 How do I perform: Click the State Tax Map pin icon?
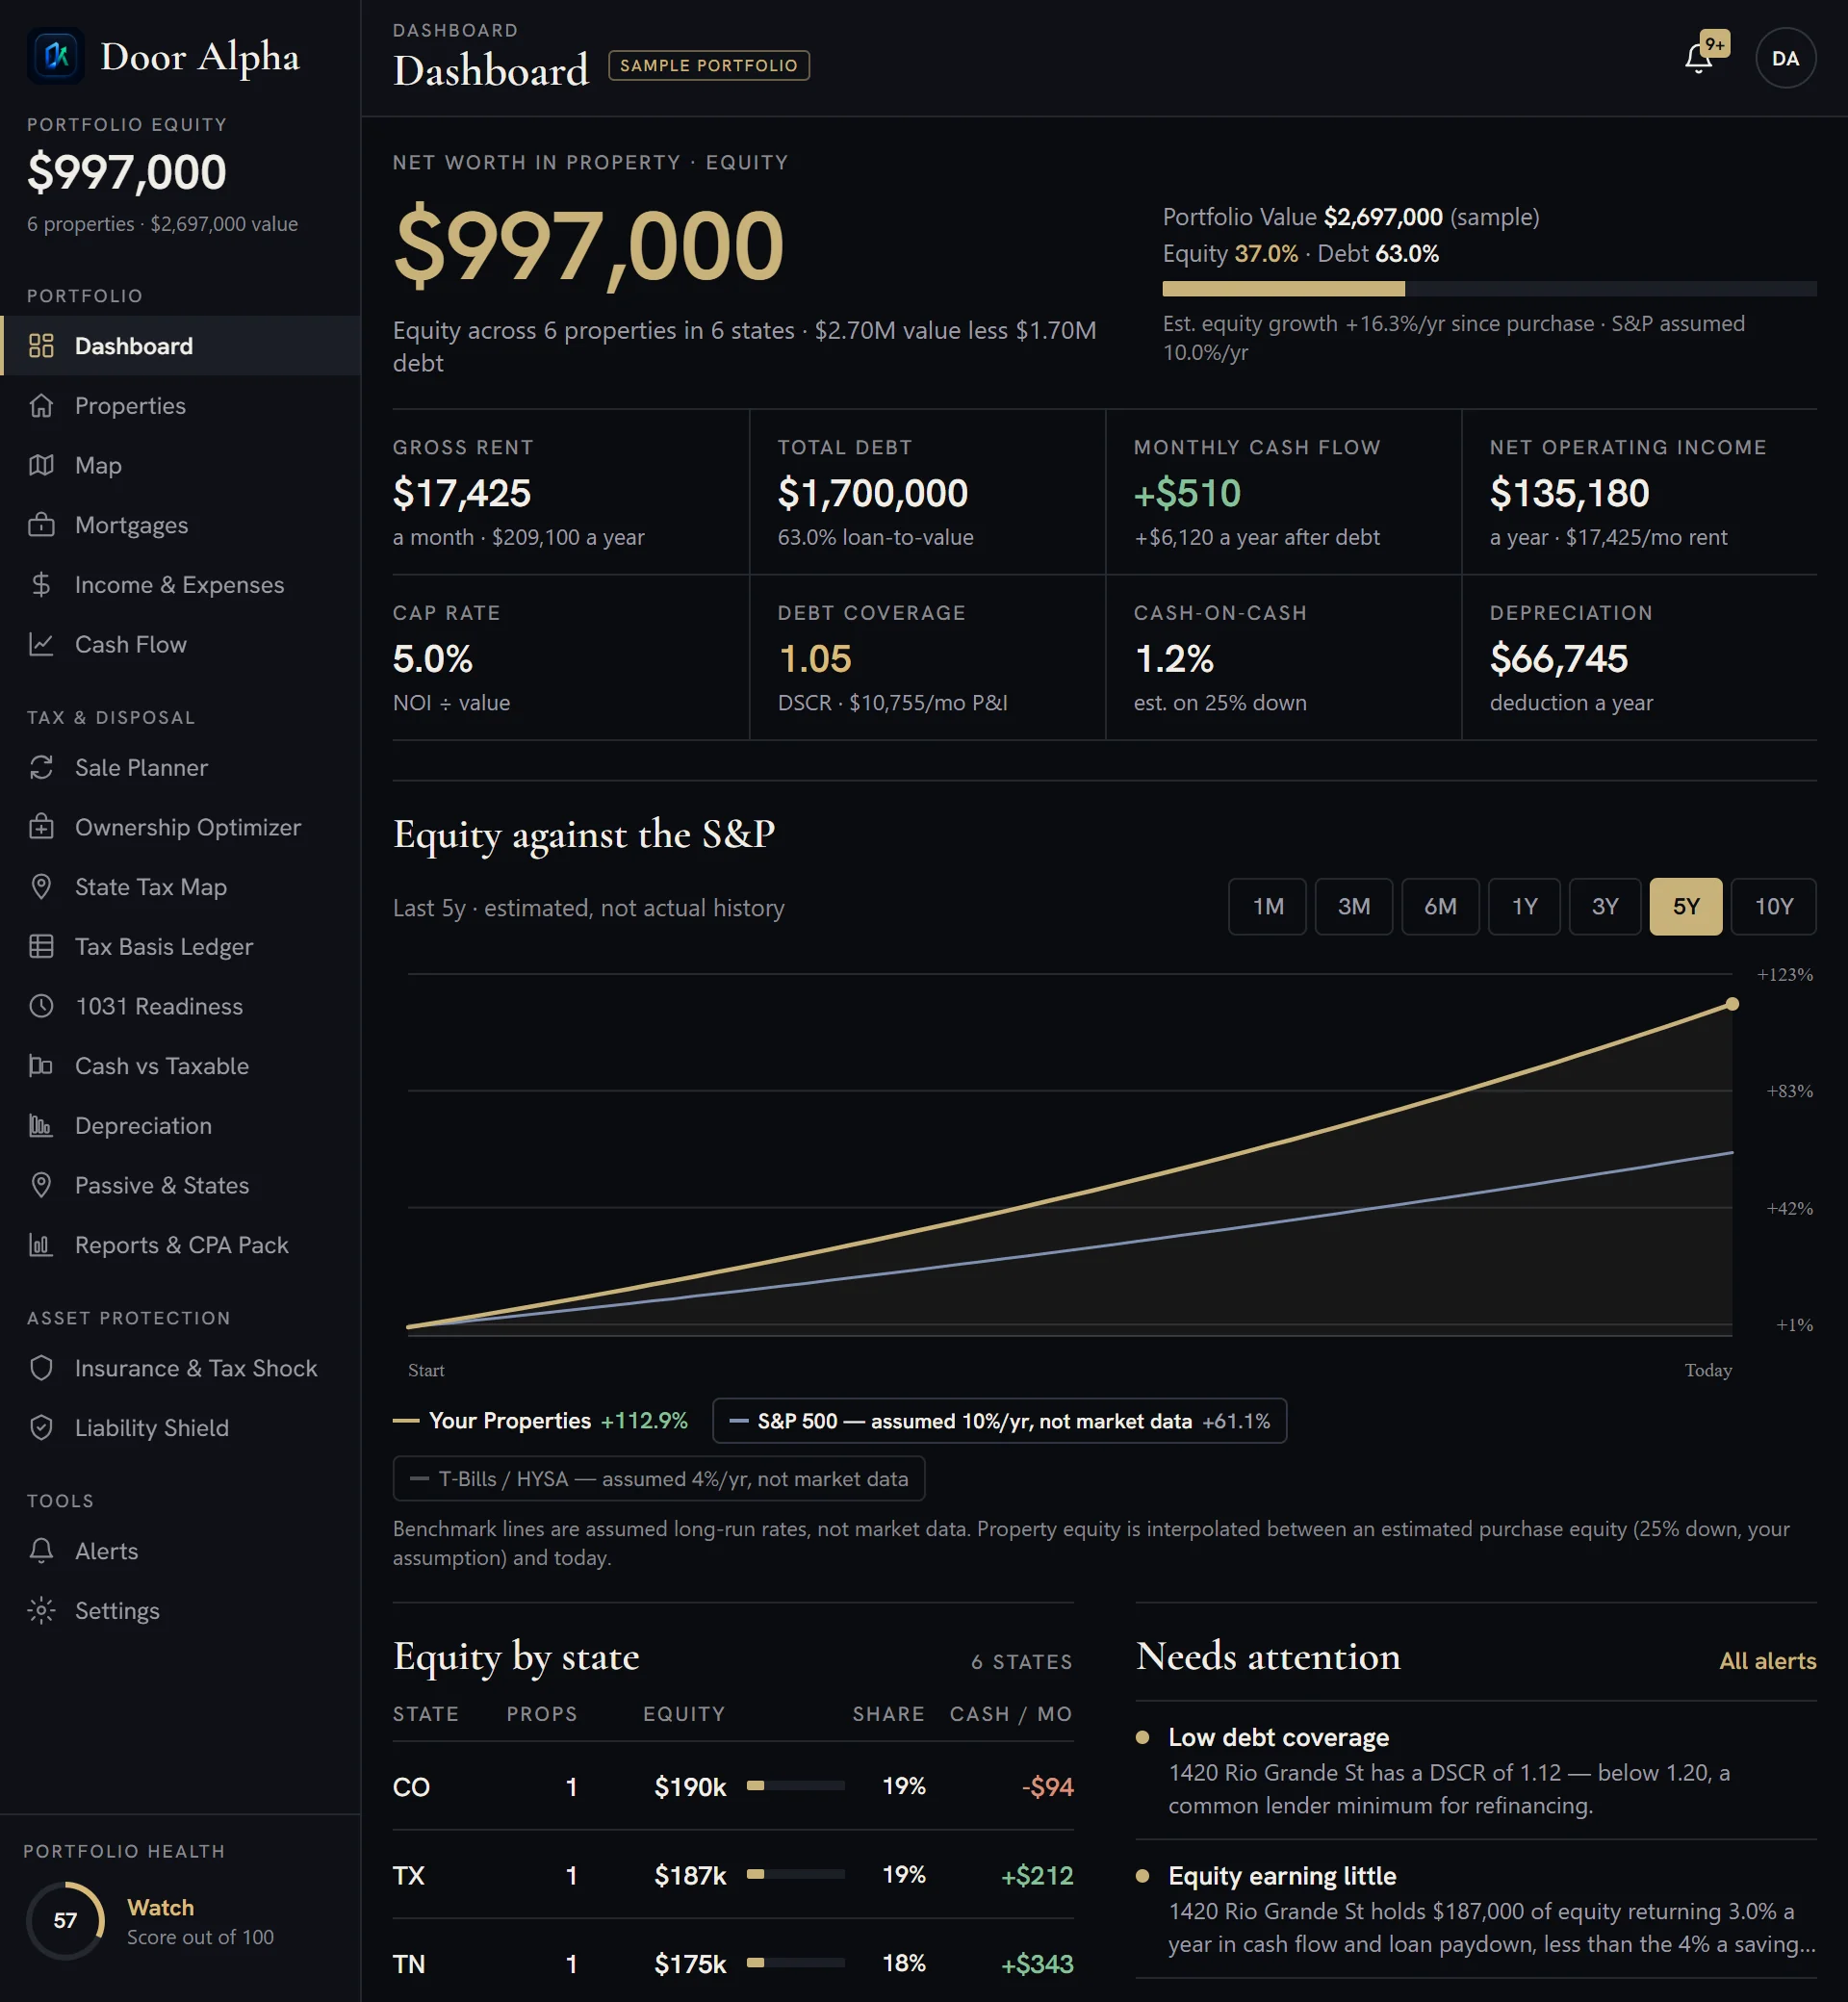pos(41,887)
